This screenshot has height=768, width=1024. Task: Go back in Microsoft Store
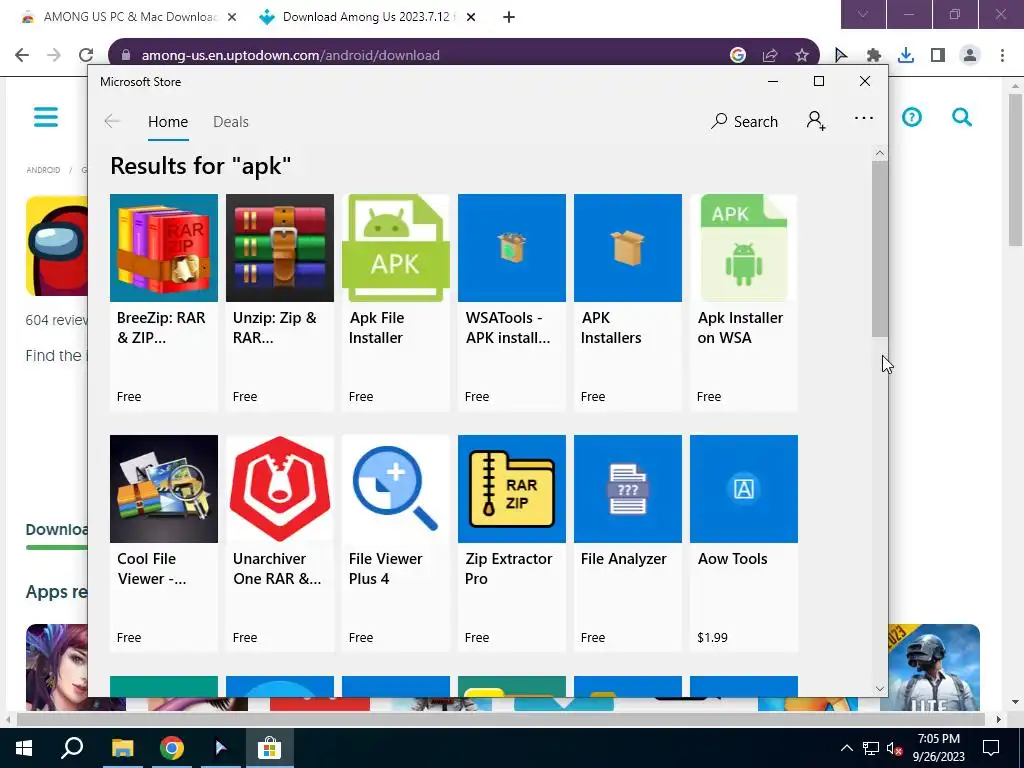[112, 121]
